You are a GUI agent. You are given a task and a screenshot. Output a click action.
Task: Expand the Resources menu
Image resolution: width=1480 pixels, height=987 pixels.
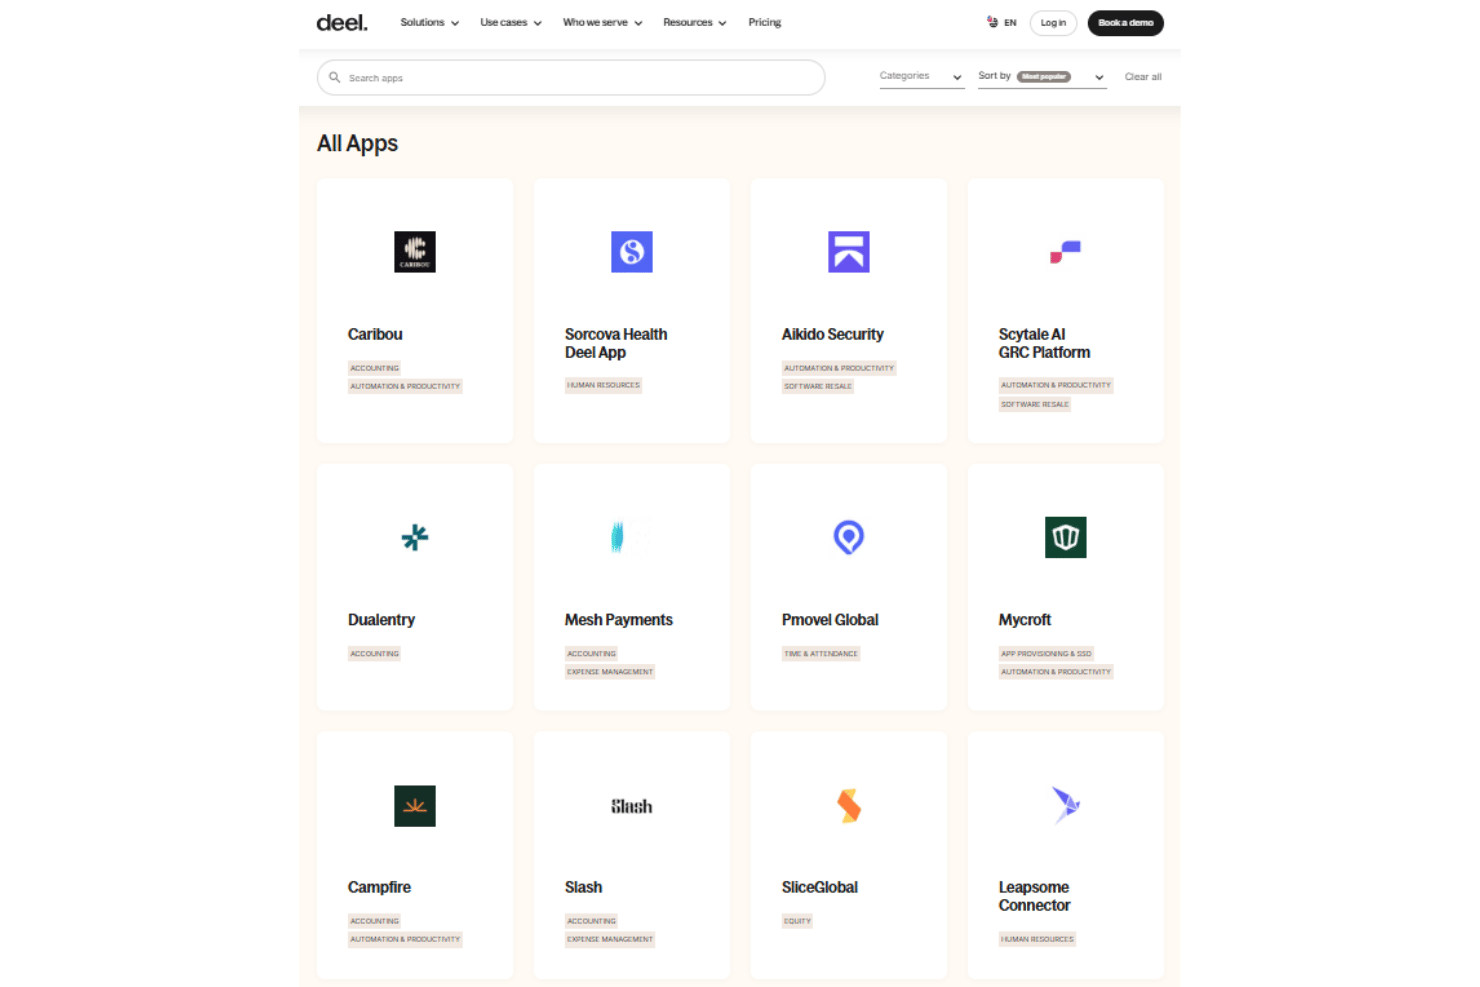click(695, 22)
